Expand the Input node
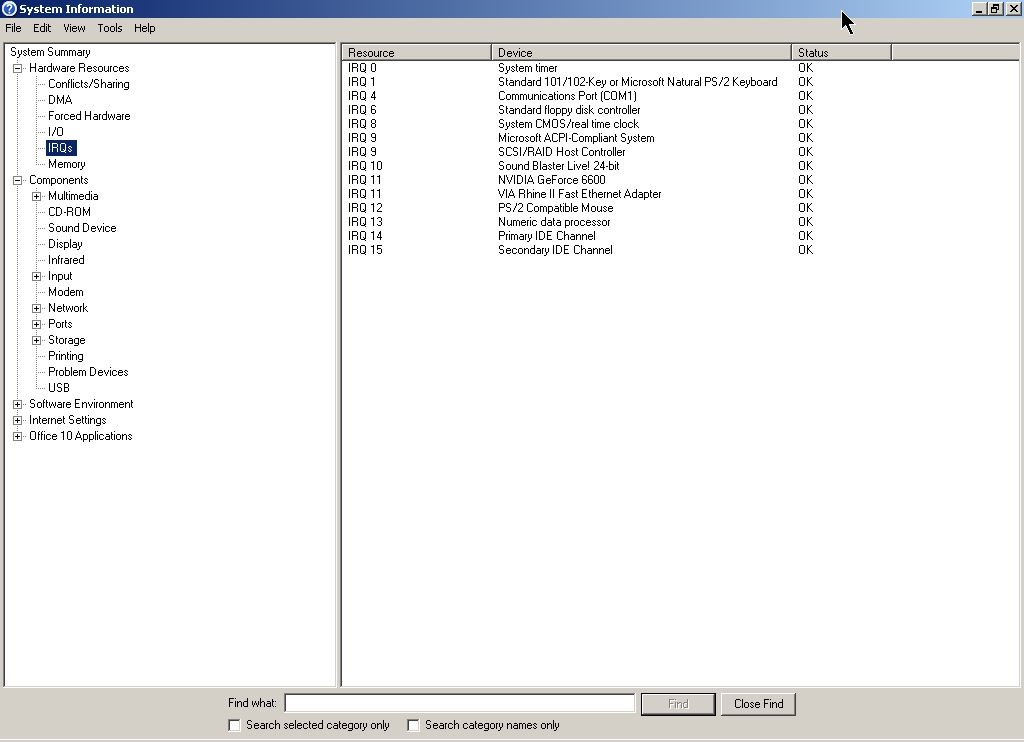 [37, 276]
